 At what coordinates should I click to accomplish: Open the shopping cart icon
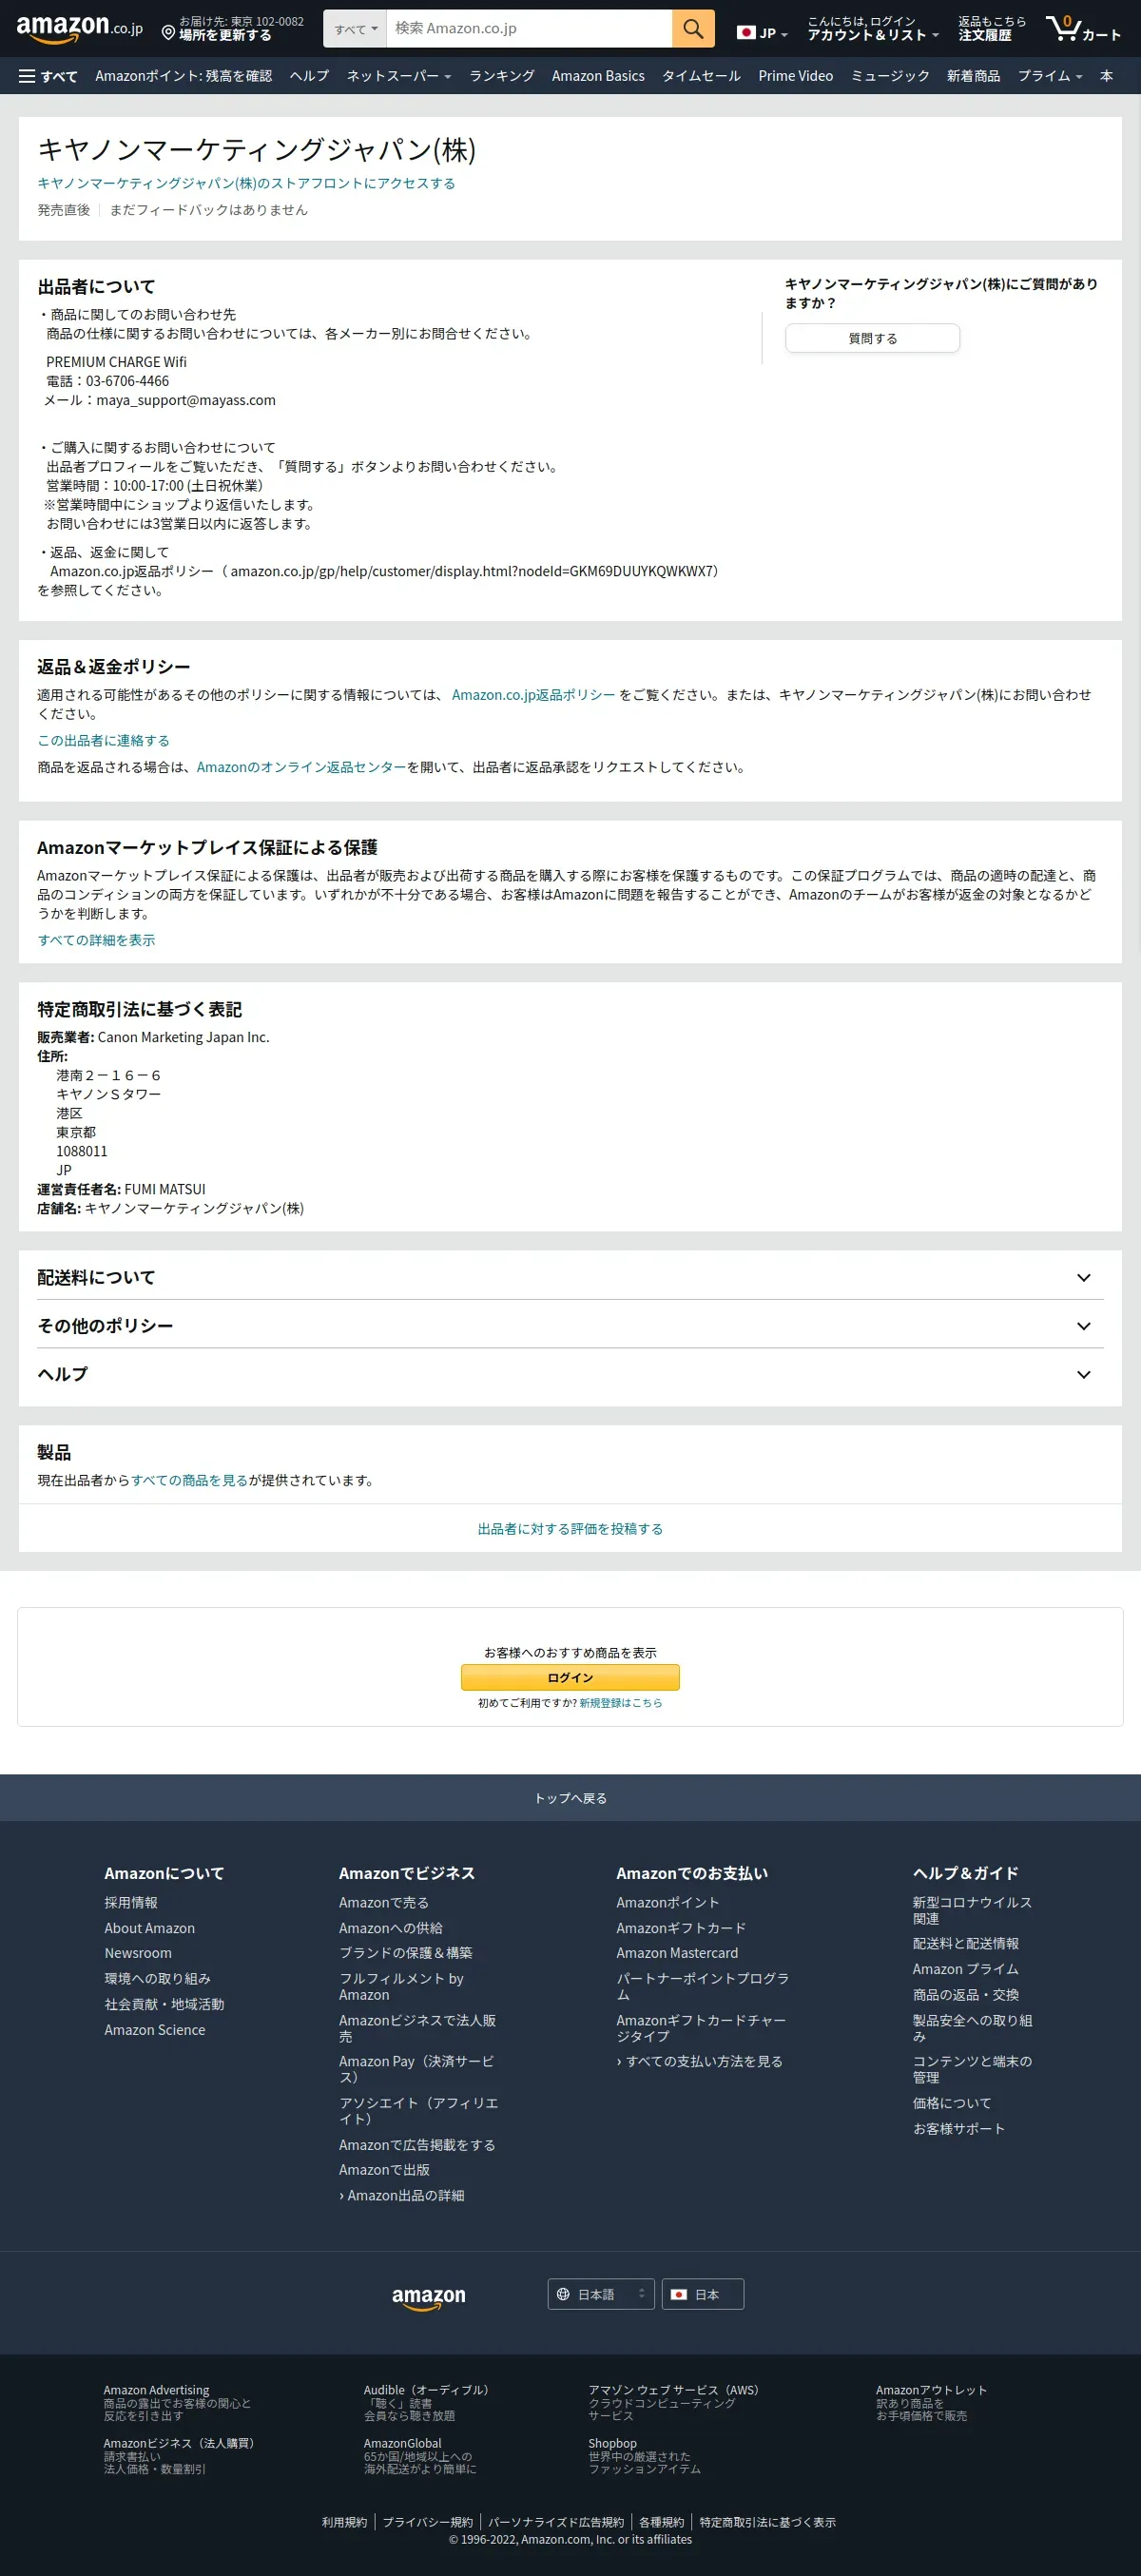tap(1083, 29)
